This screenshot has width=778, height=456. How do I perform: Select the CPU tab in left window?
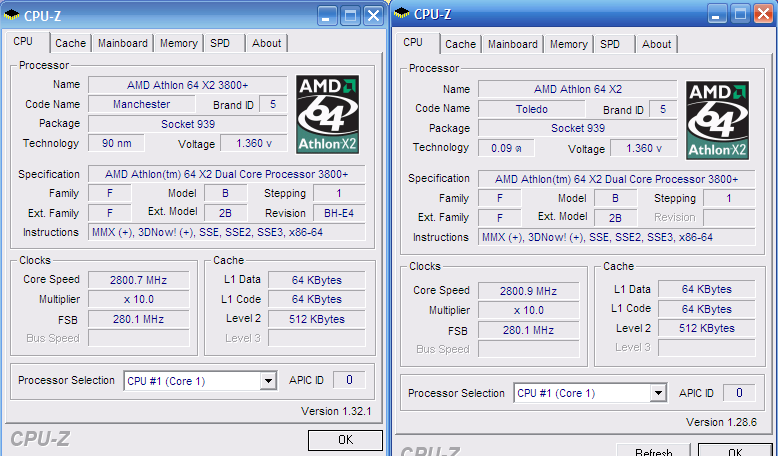23,42
